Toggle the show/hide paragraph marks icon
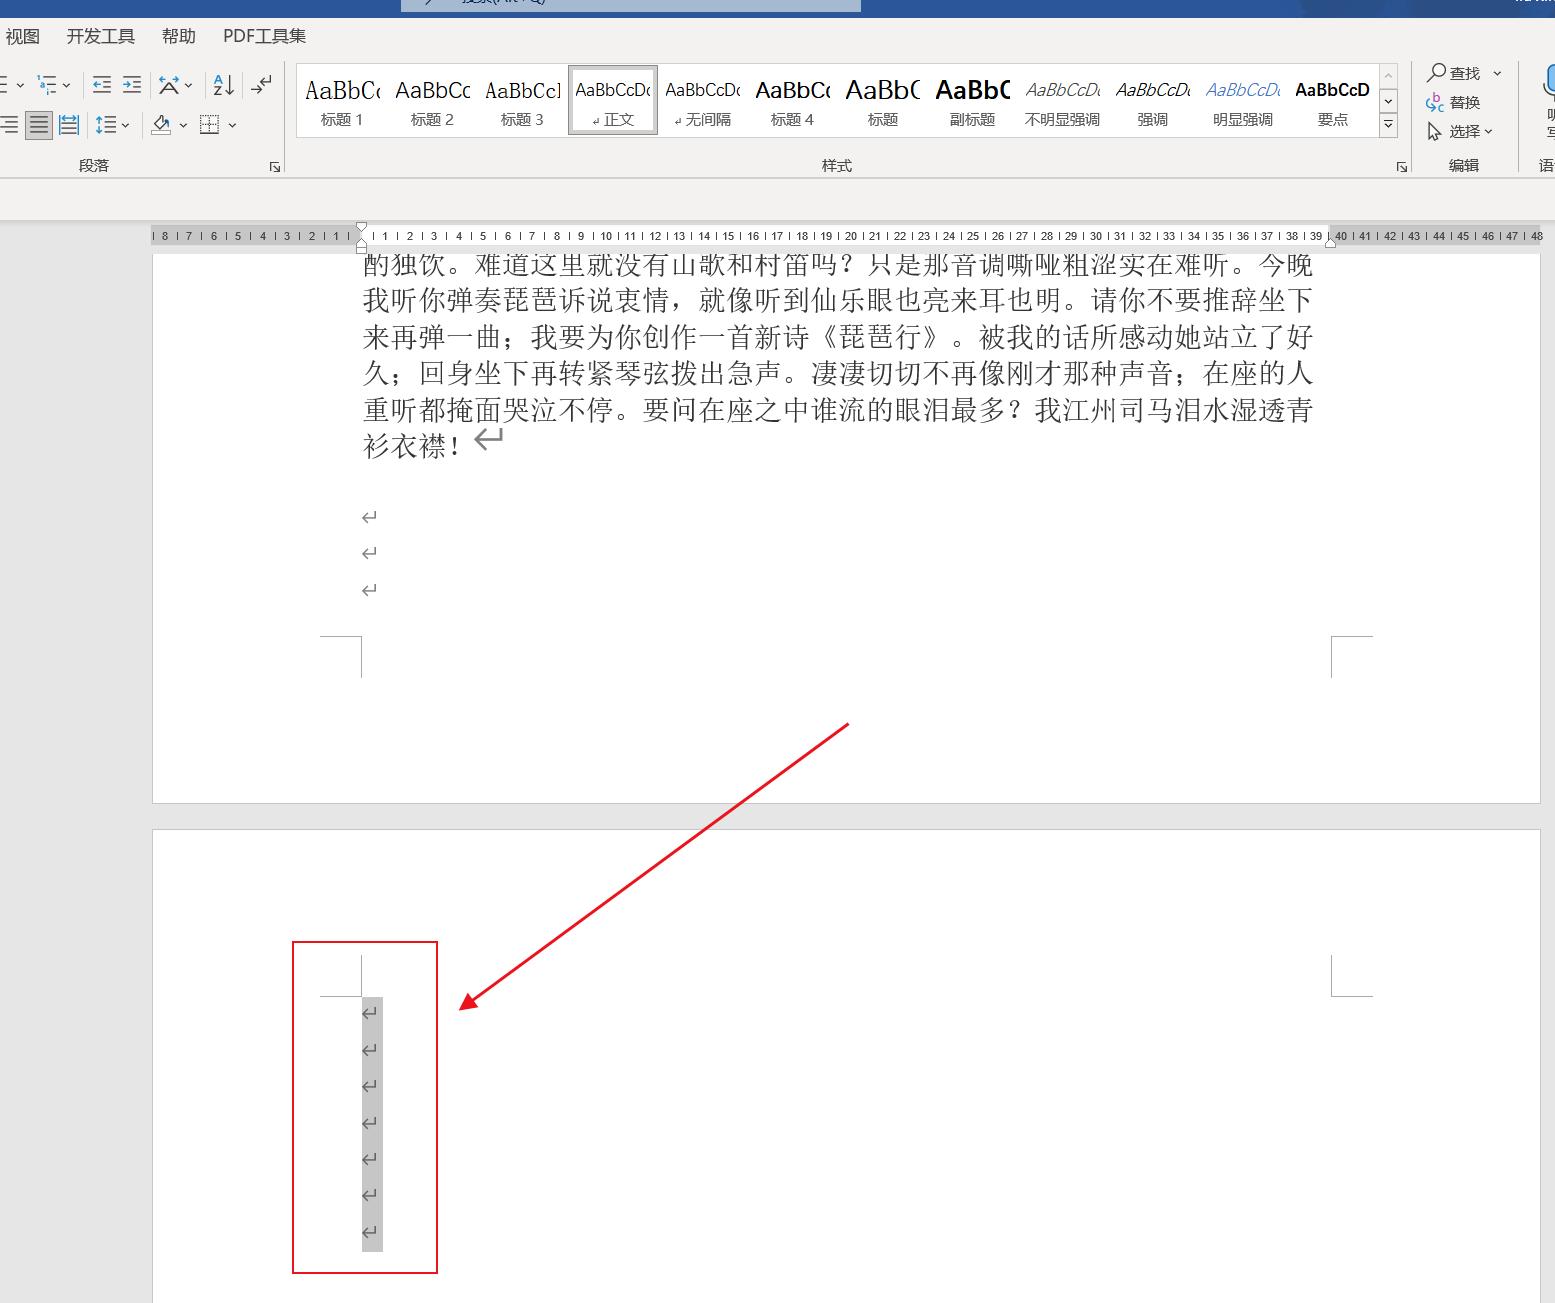1555x1303 pixels. [261, 84]
